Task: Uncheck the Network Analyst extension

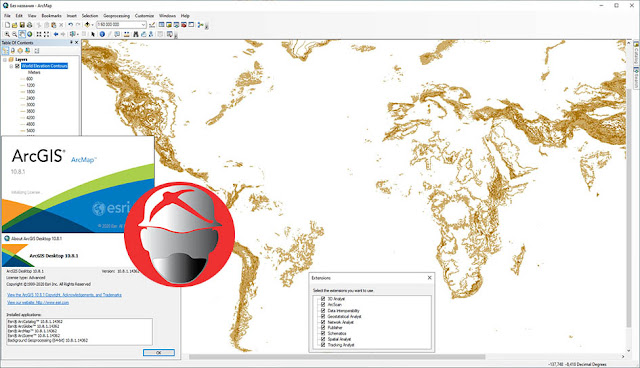Action: coord(323,322)
